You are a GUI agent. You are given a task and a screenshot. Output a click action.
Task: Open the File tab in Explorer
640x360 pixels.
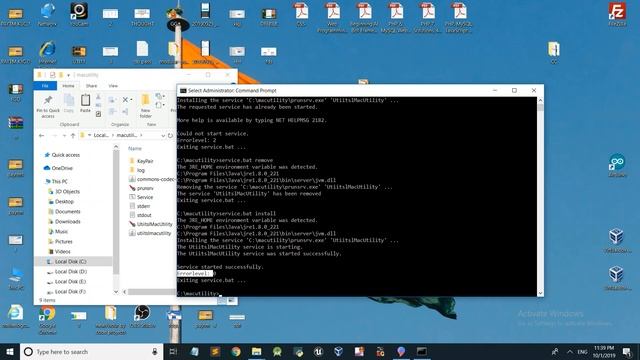[x=45, y=86]
